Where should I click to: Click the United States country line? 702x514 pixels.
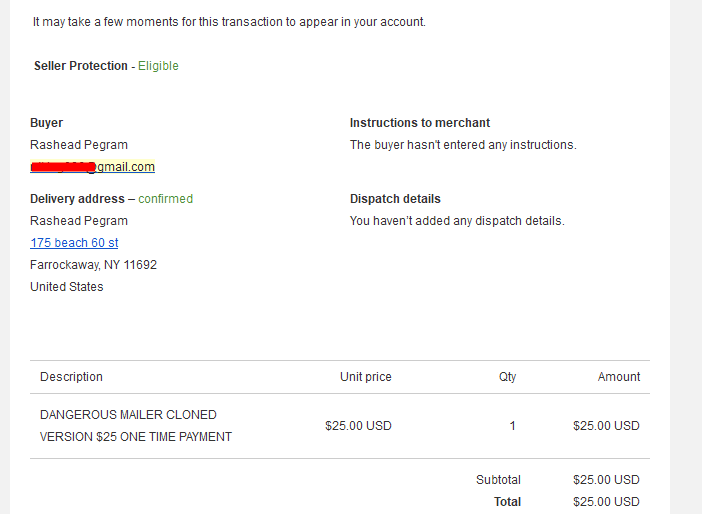pos(67,287)
